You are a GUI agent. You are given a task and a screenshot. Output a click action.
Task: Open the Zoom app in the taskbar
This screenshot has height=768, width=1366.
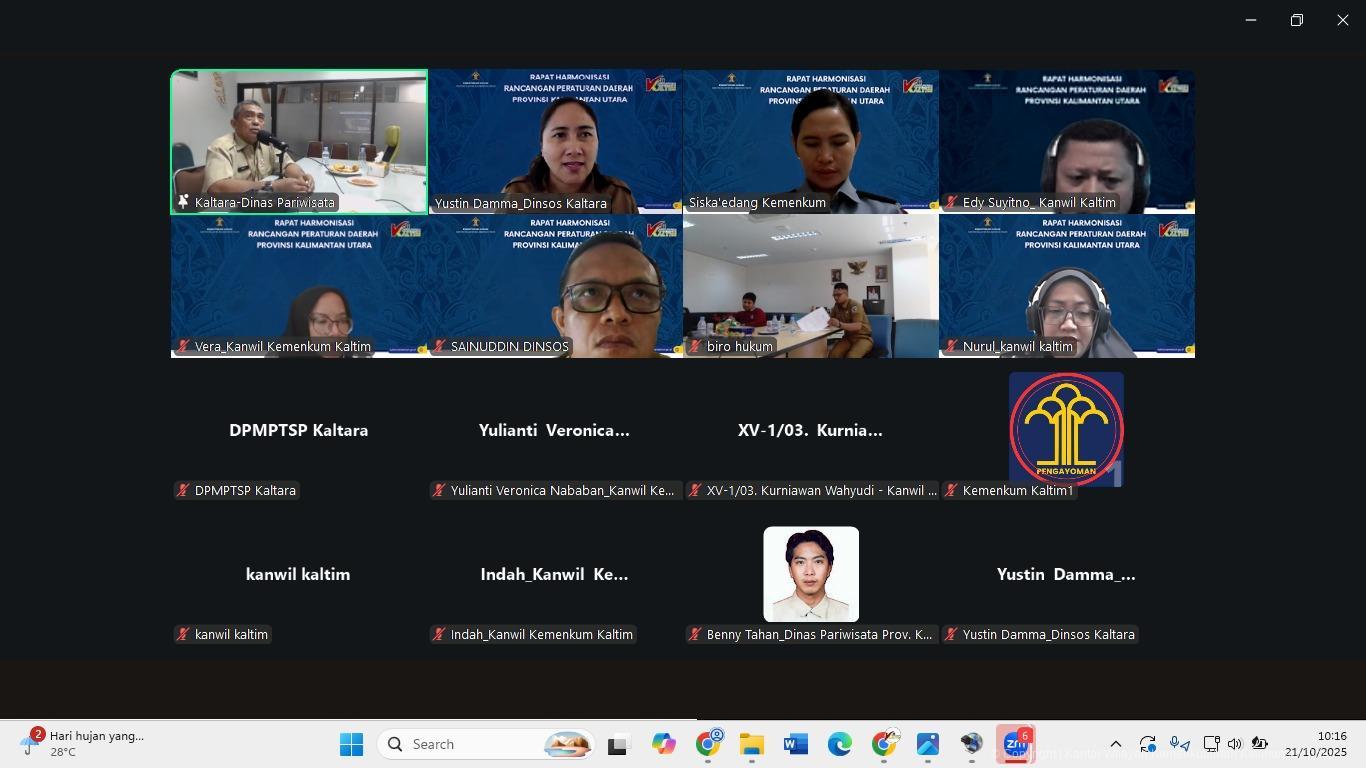pyautogui.click(x=1014, y=745)
